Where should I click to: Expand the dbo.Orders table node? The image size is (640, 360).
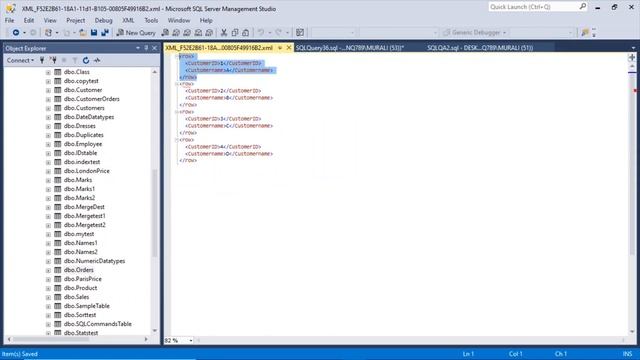click(x=48, y=270)
